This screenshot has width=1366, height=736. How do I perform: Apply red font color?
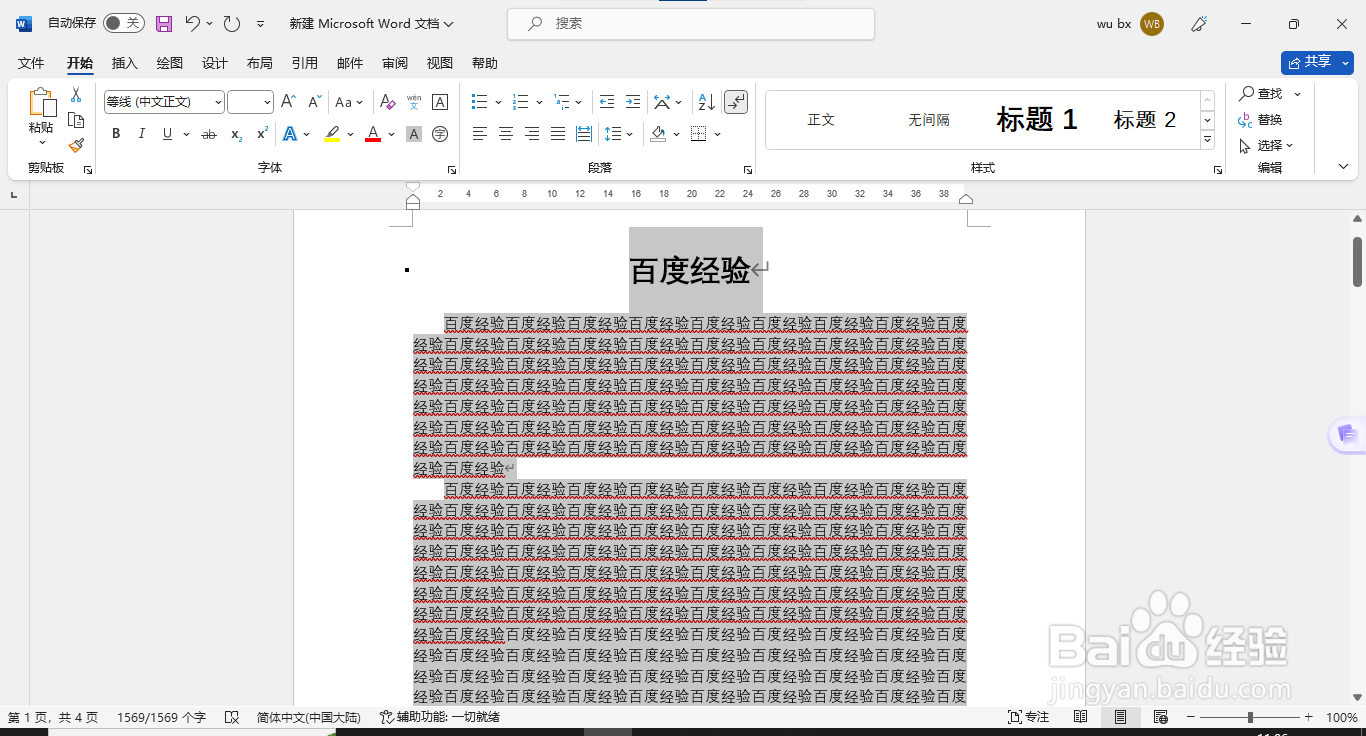click(x=373, y=134)
